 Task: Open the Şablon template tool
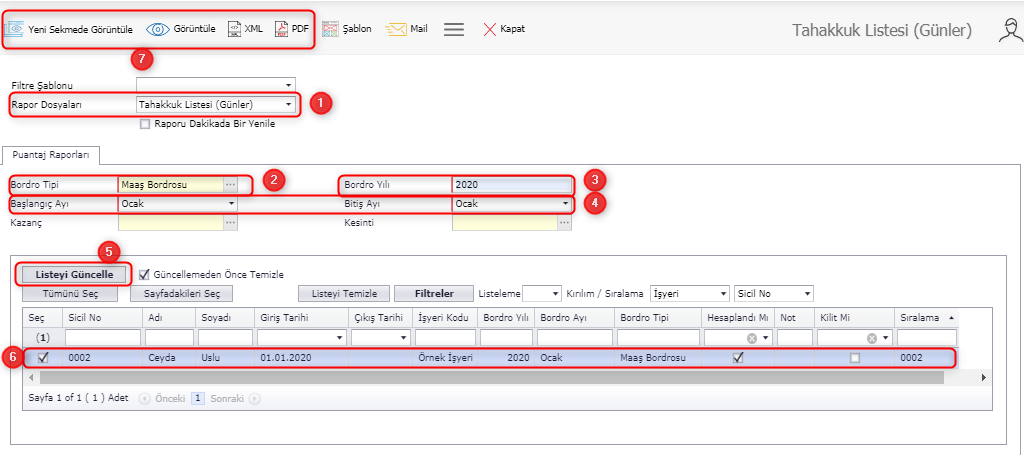pos(347,29)
